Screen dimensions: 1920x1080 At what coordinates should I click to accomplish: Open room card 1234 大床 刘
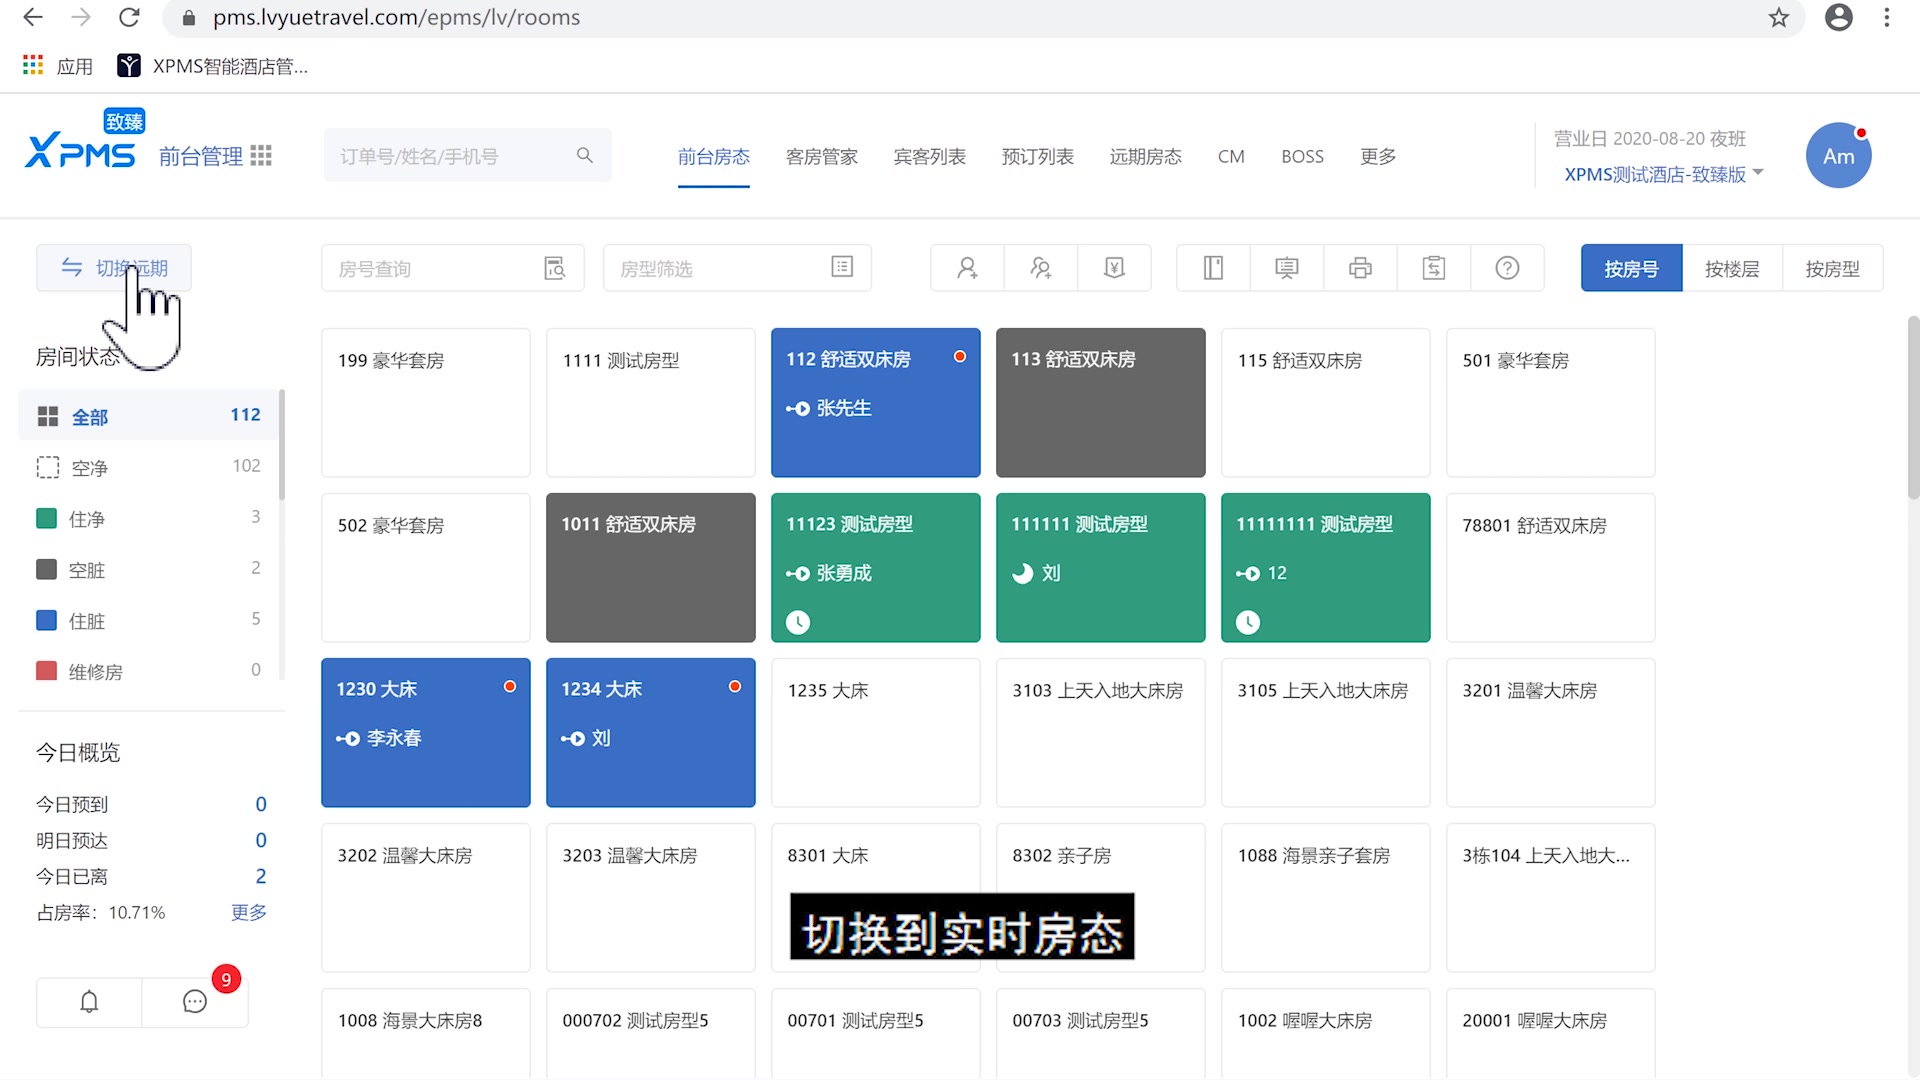tap(650, 732)
